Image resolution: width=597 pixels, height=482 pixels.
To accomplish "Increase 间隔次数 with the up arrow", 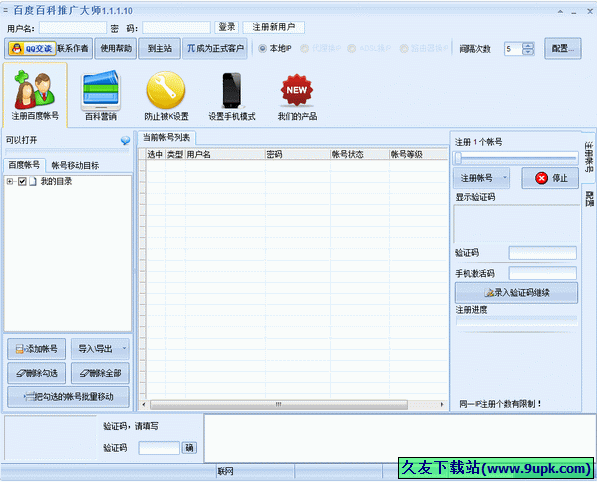I will click(528, 45).
